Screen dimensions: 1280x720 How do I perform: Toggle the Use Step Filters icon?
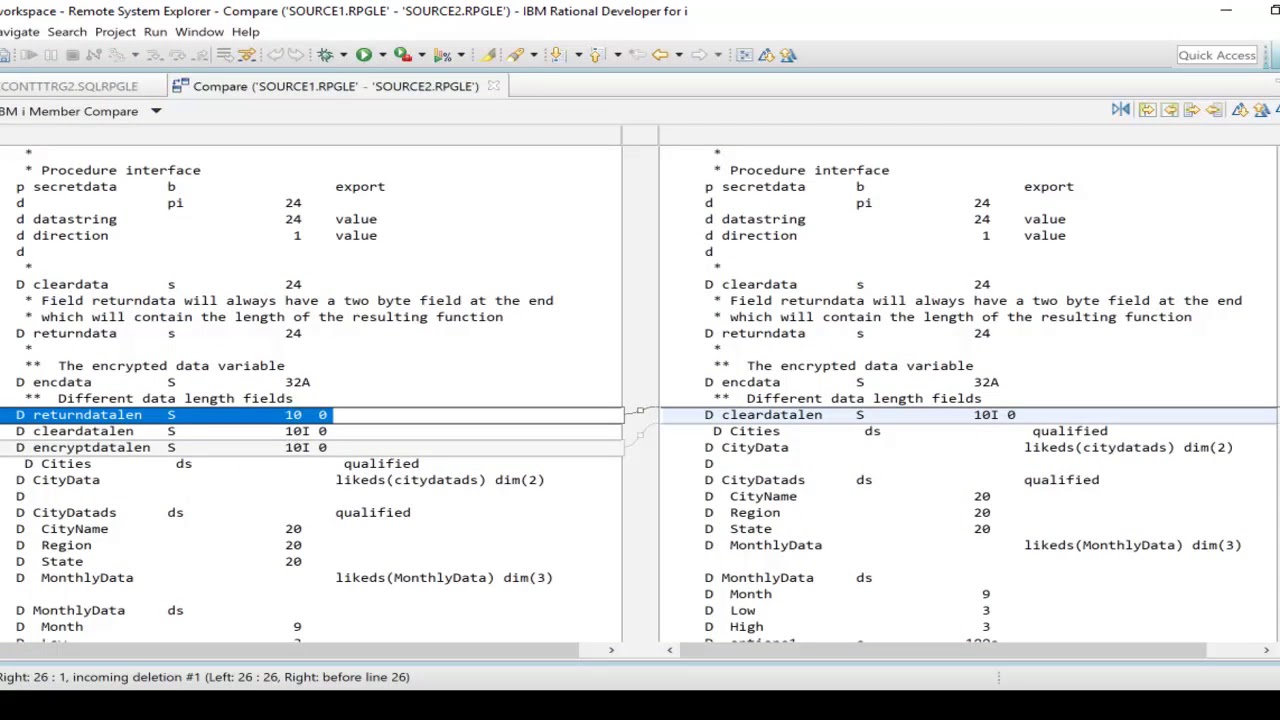coord(245,55)
